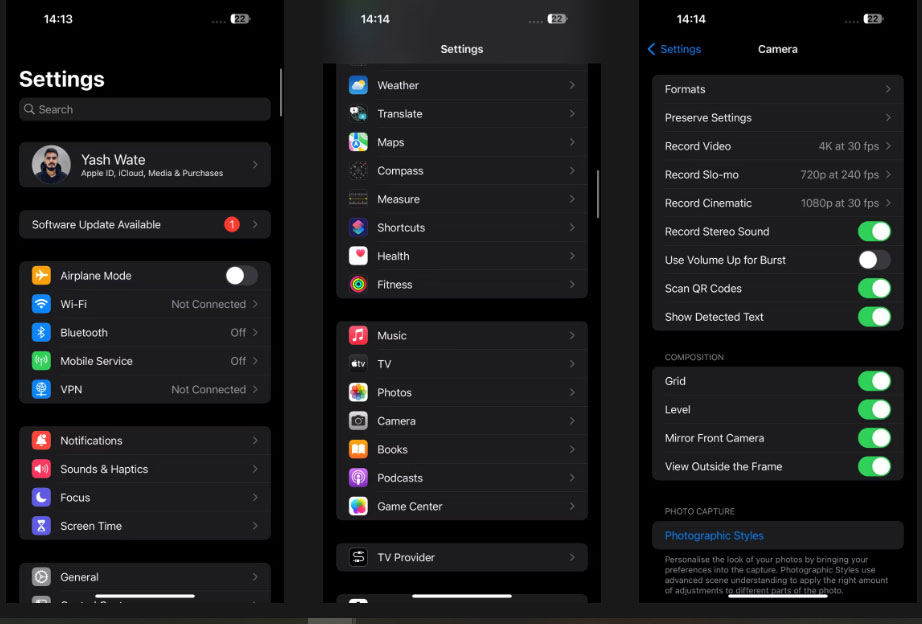Tap the TV Provider icon
922x624 pixels.
358,557
